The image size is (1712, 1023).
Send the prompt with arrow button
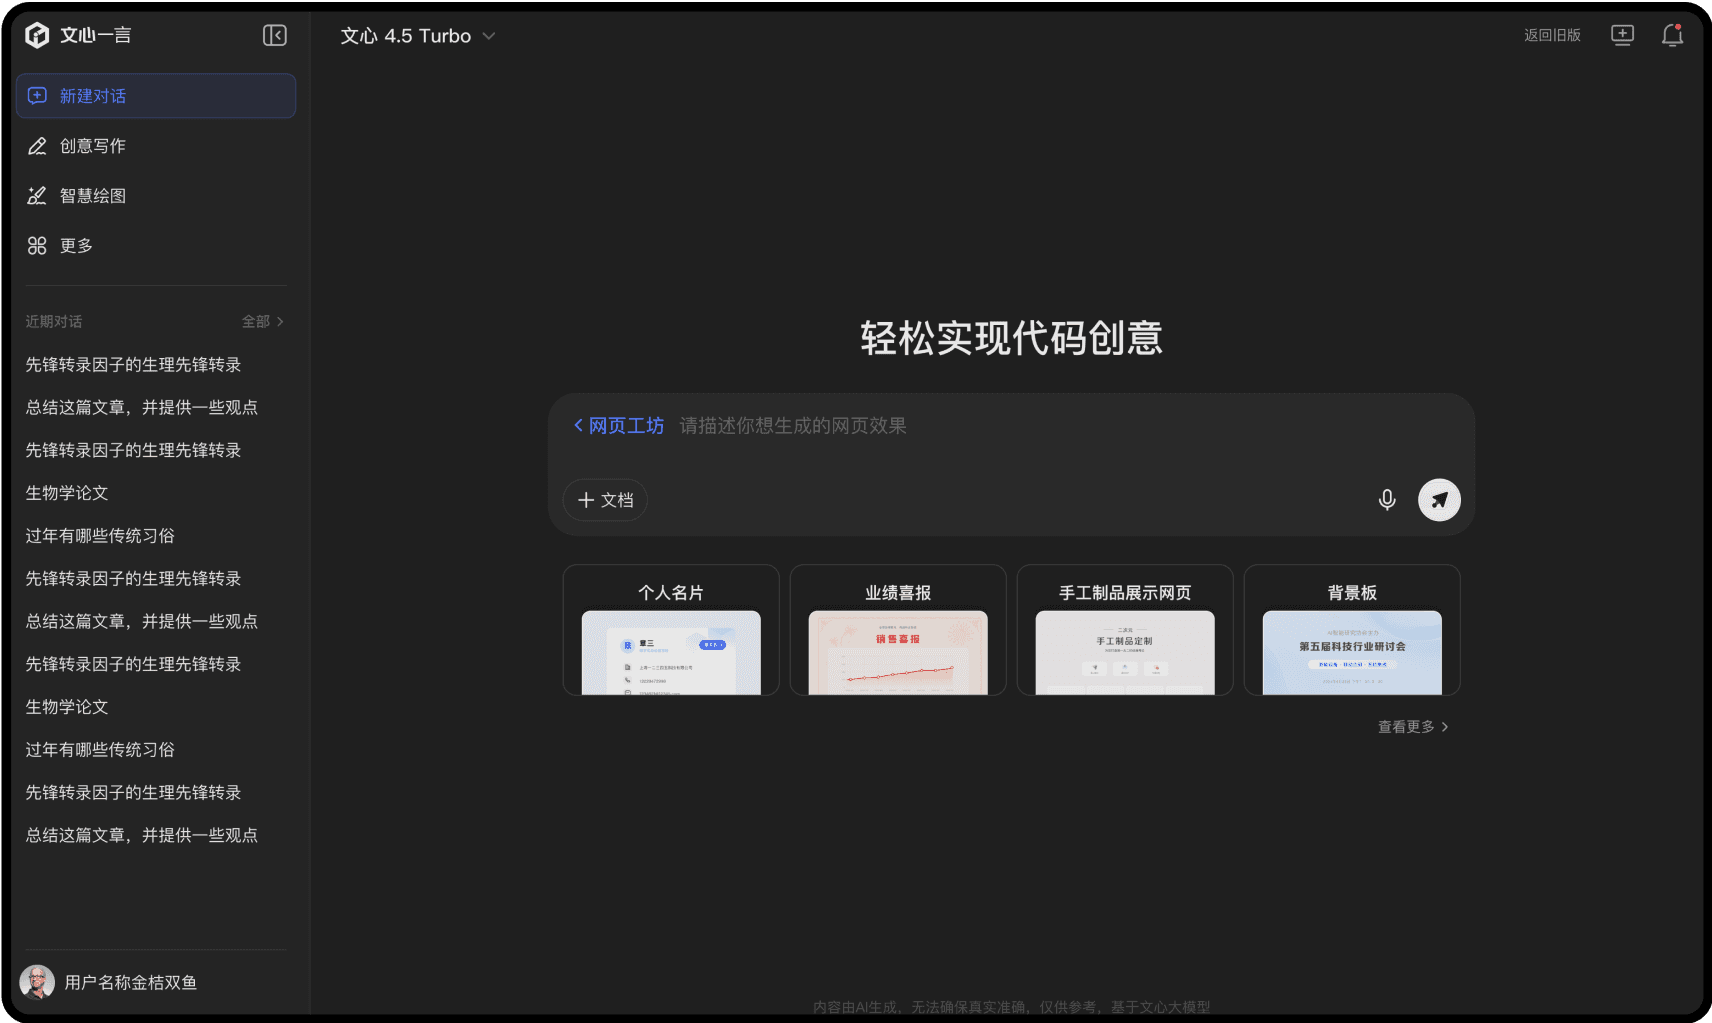click(x=1439, y=500)
